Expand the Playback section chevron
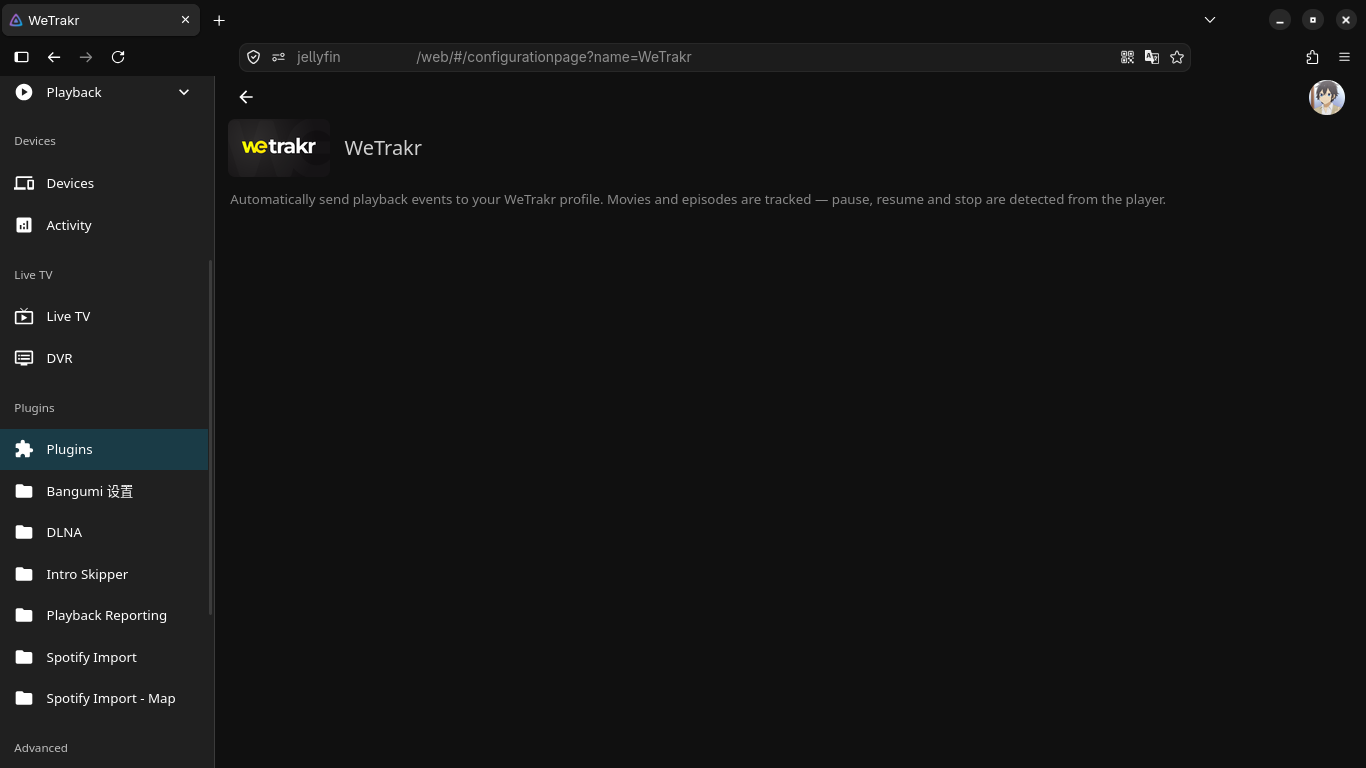Image resolution: width=1366 pixels, height=768 pixels. [184, 92]
